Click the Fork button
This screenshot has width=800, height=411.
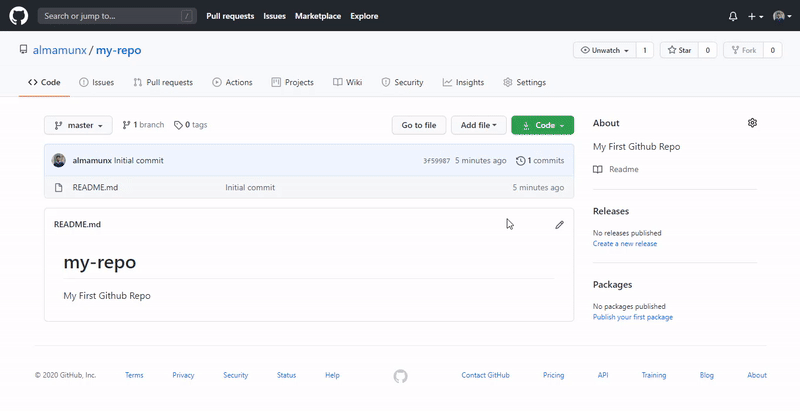[743, 50]
